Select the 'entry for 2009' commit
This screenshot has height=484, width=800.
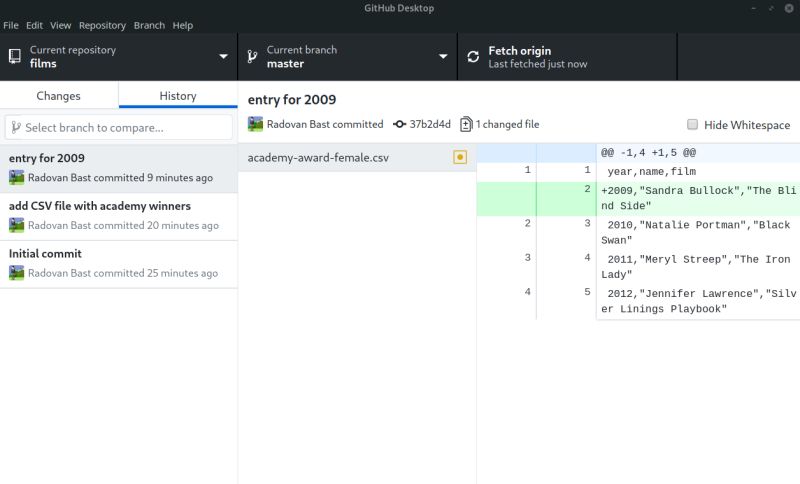118,168
